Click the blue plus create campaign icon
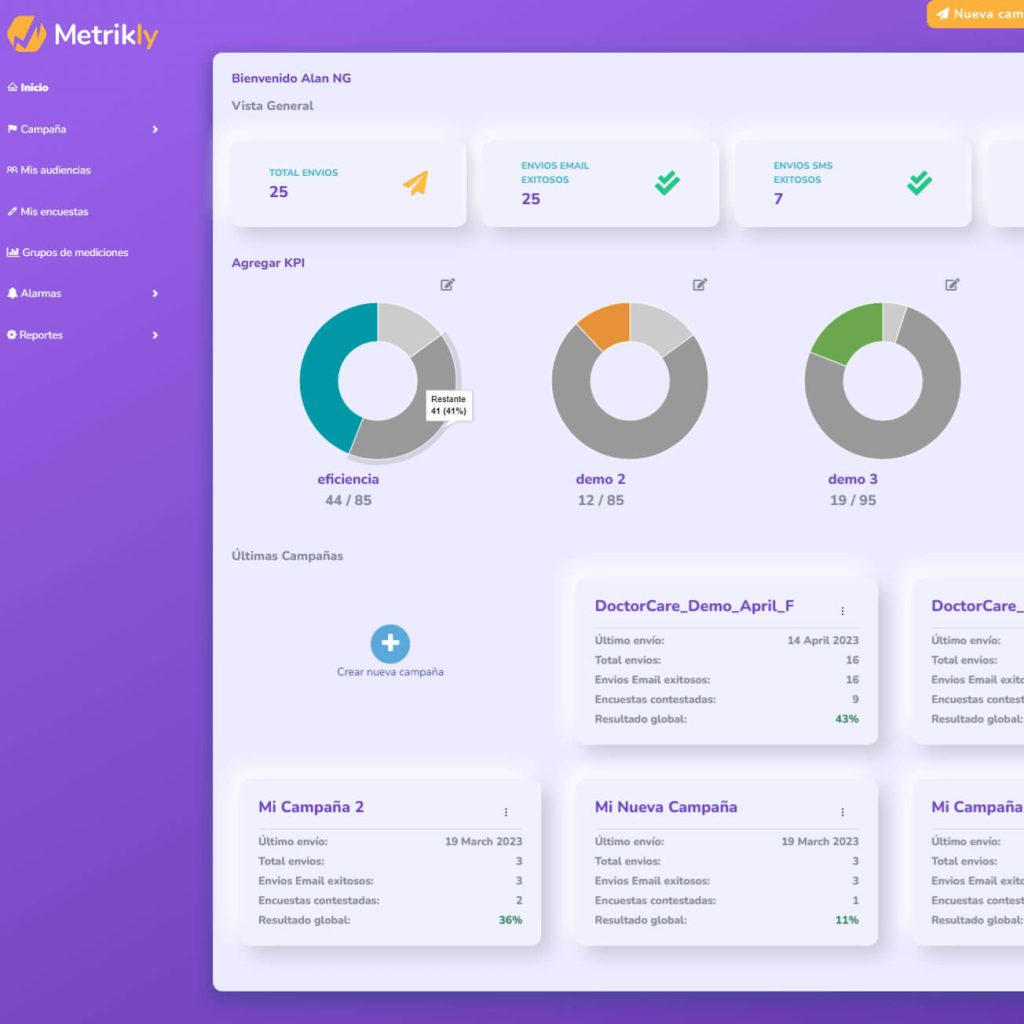This screenshot has width=1024, height=1024. click(x=390, y=644)
